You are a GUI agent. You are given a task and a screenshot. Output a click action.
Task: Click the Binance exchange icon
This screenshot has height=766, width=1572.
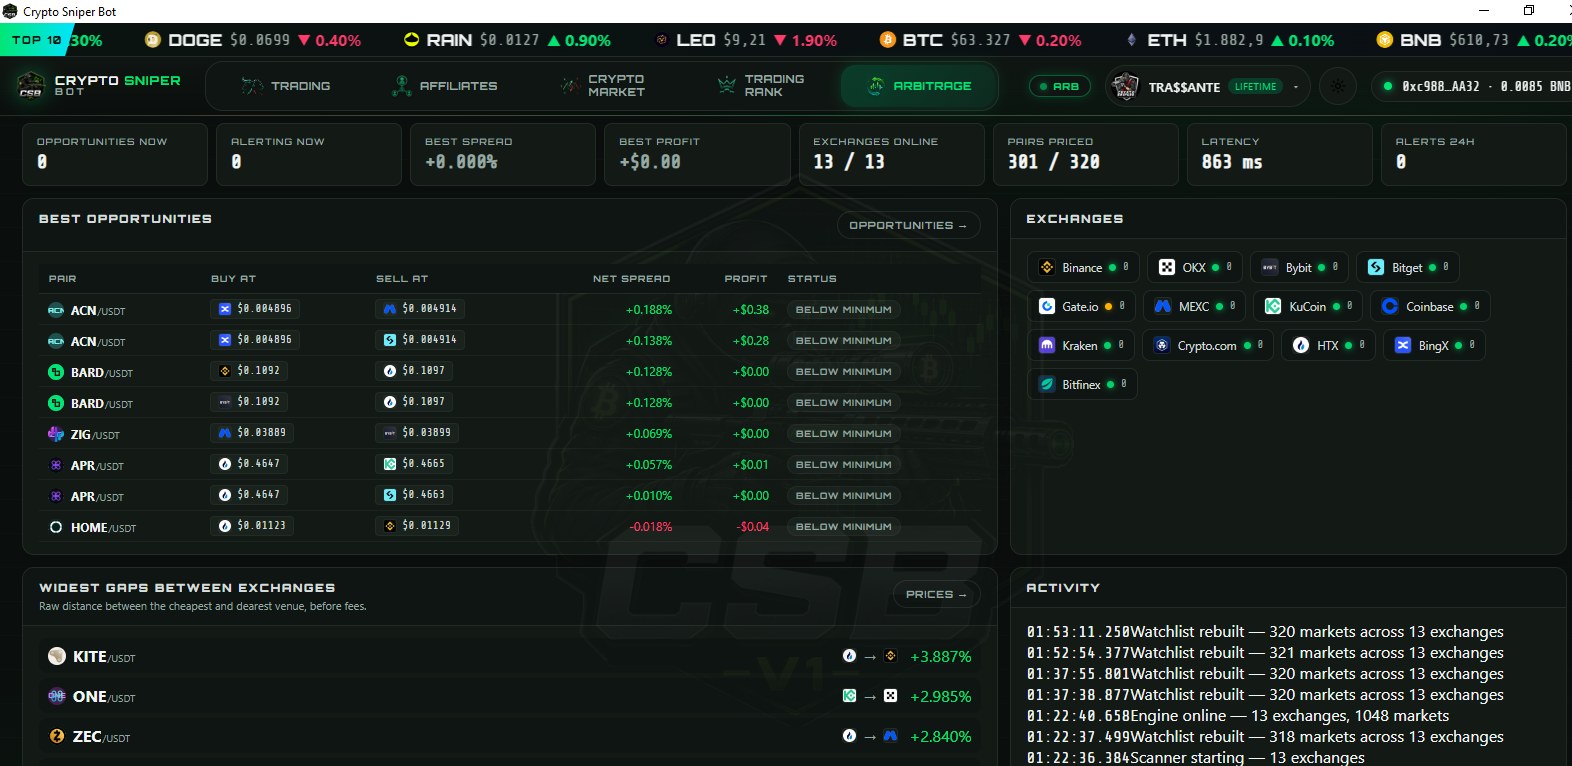(1047, 267)
